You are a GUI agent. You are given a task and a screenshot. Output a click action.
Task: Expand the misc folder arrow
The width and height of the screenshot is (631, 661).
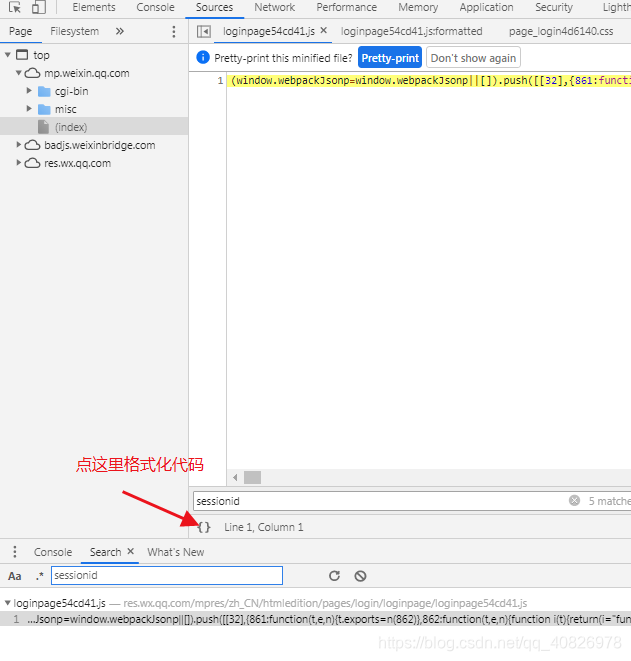point(29,109)
